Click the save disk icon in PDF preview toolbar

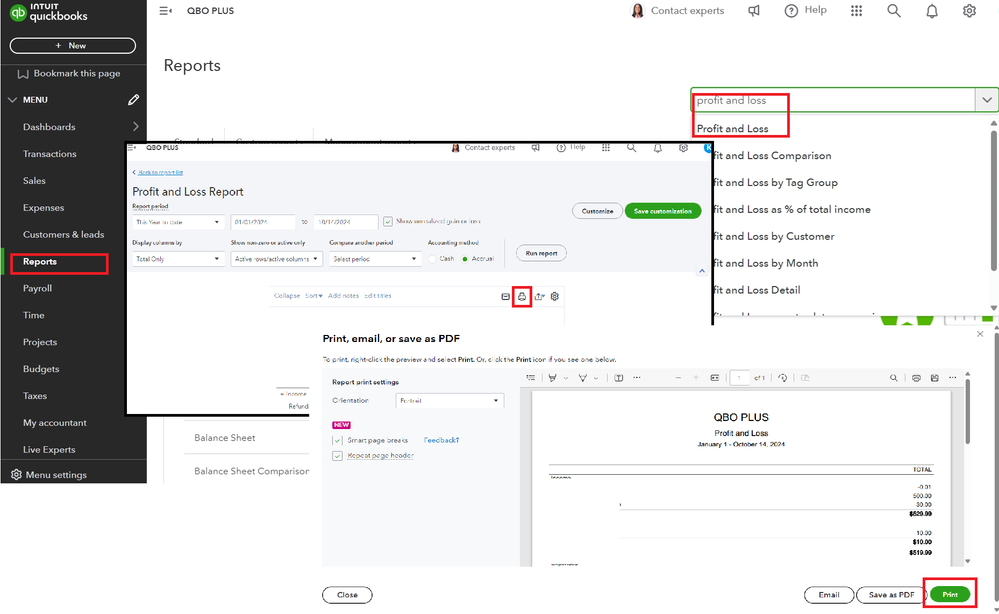click(x=935, y=378)
